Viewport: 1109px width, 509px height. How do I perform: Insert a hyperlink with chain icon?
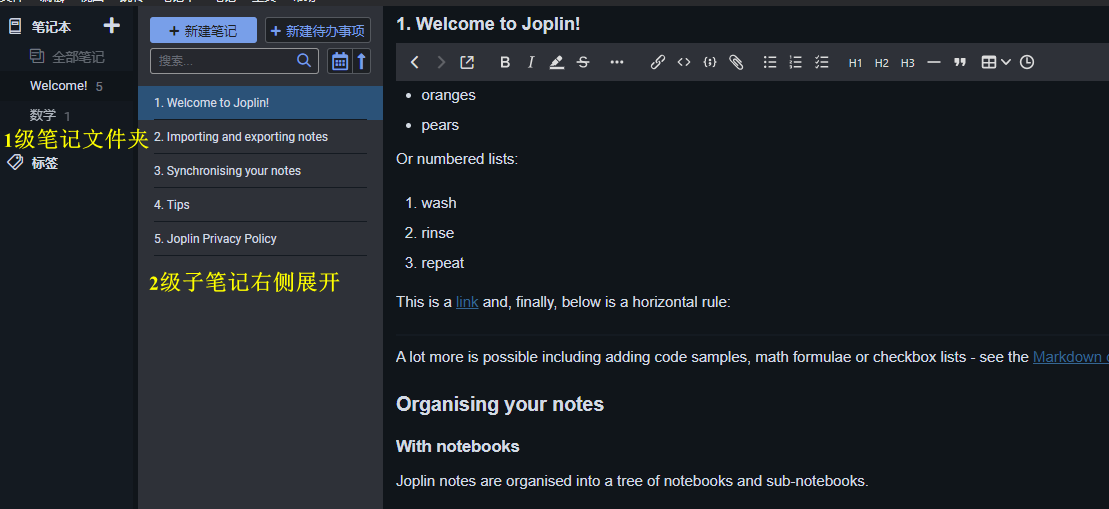click(x=658, y=62)
